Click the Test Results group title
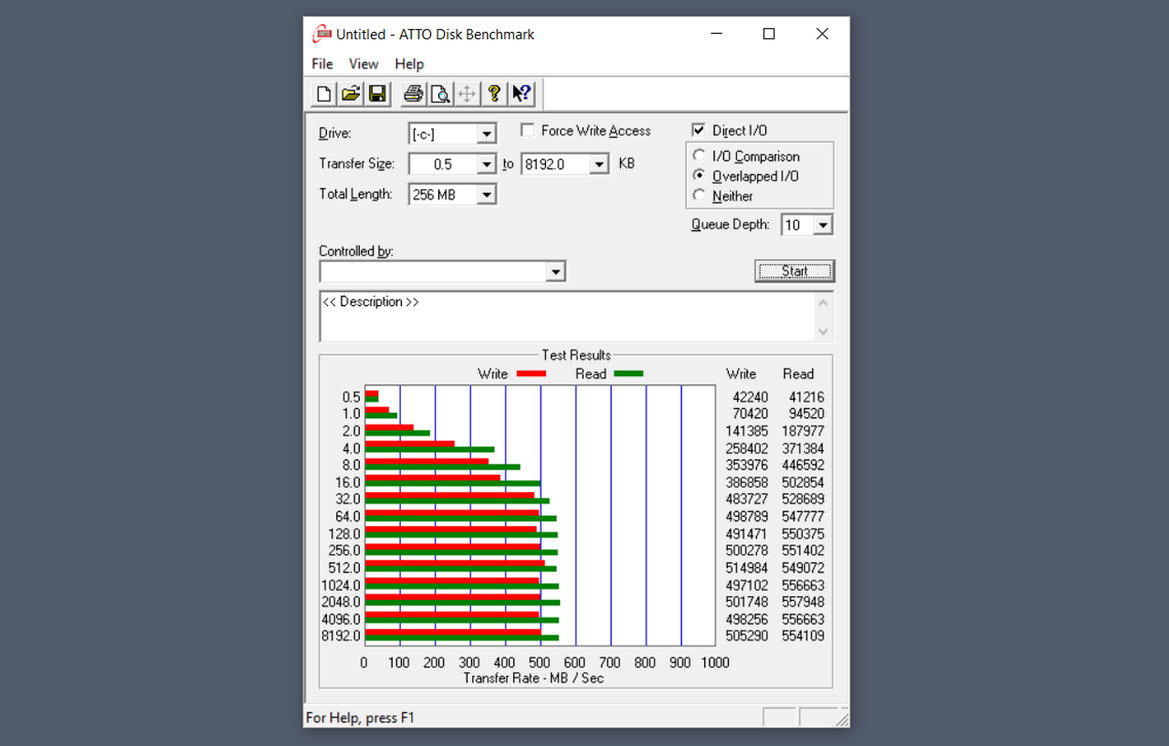The width and height of the screenshot is (1169, 746). 576,355
